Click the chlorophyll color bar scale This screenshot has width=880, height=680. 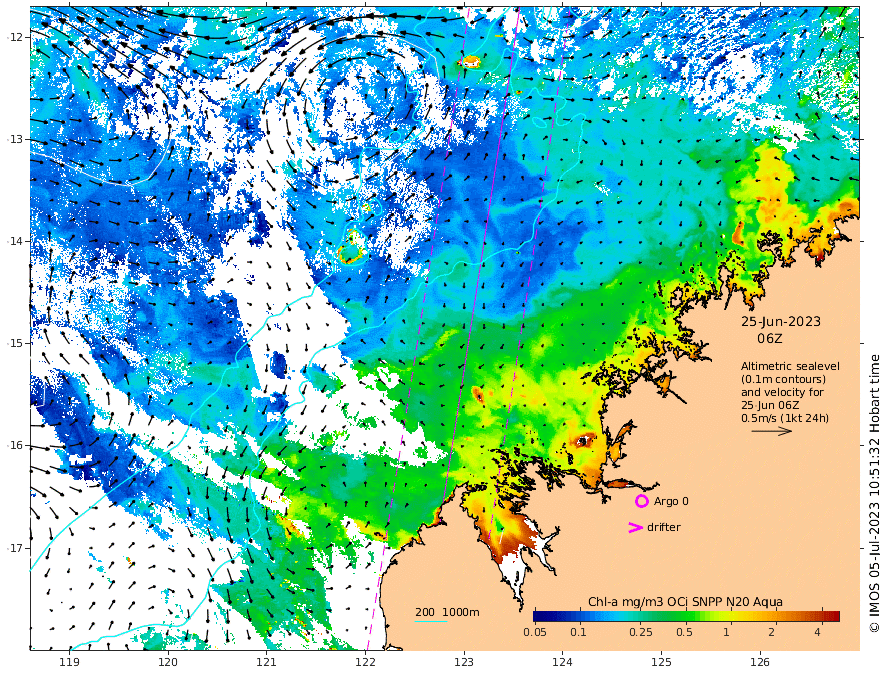pyautogui.click(x=686, y=616)
